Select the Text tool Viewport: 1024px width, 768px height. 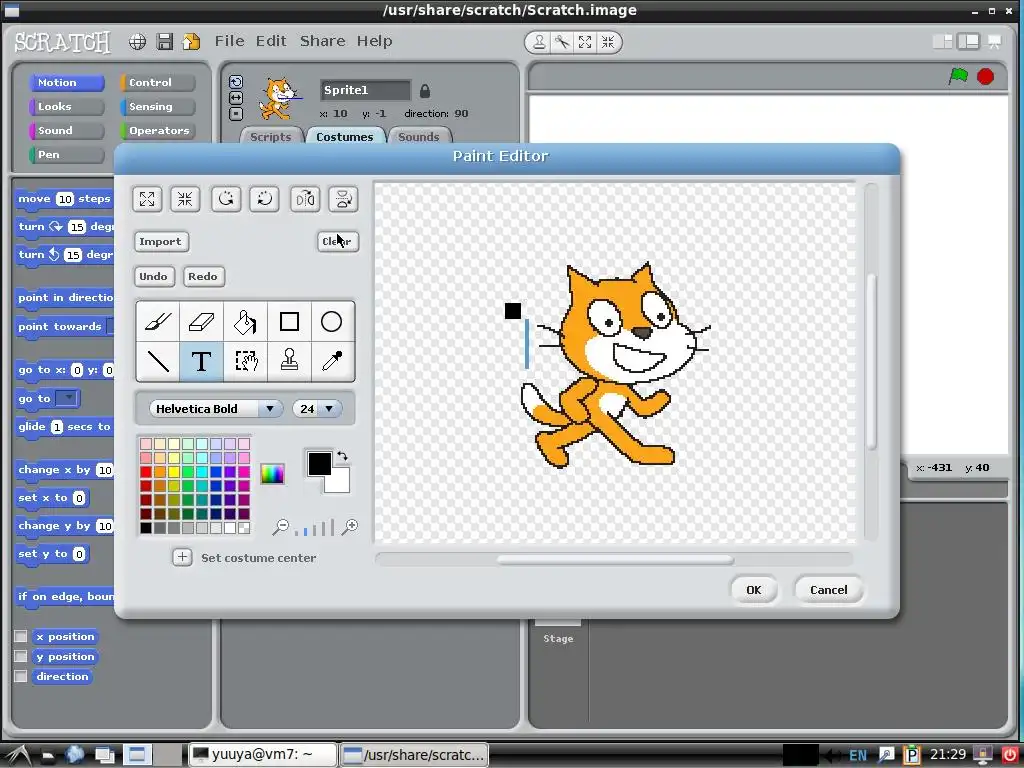pyautogui.click(x=201, y=361)
